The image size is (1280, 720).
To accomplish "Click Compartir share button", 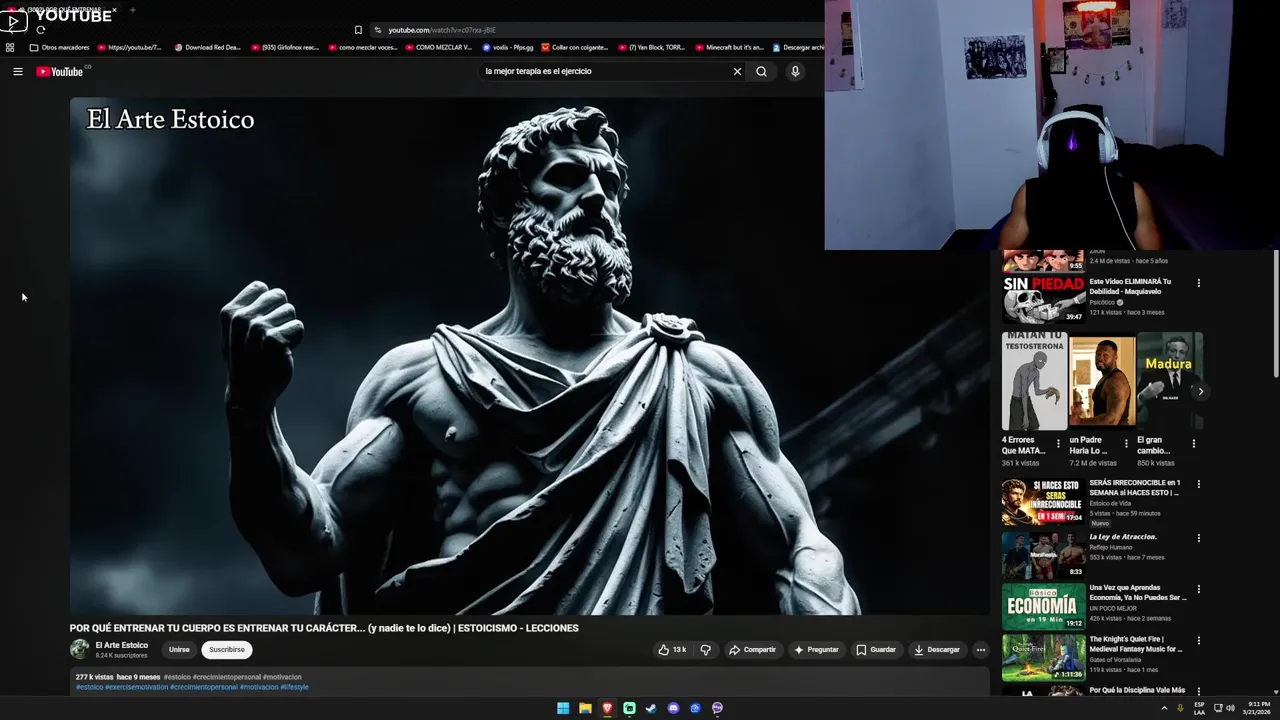I will [x=752, y=650].
